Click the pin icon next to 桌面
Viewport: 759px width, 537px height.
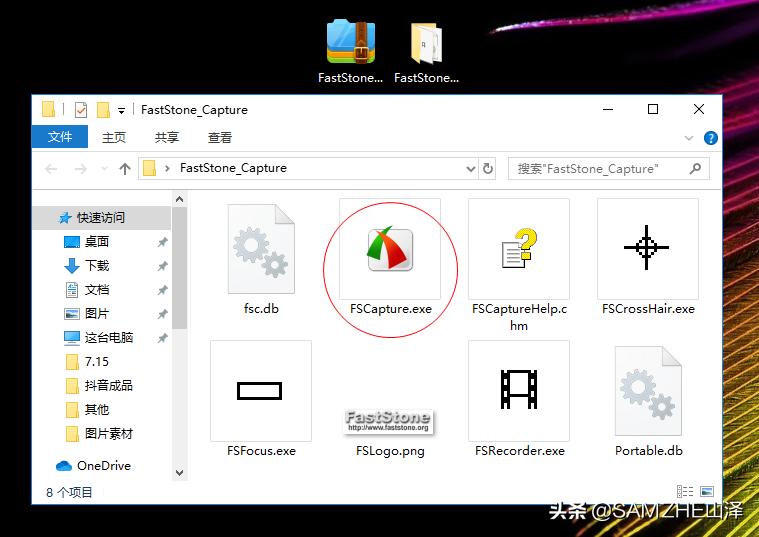(x=163, y=242)
